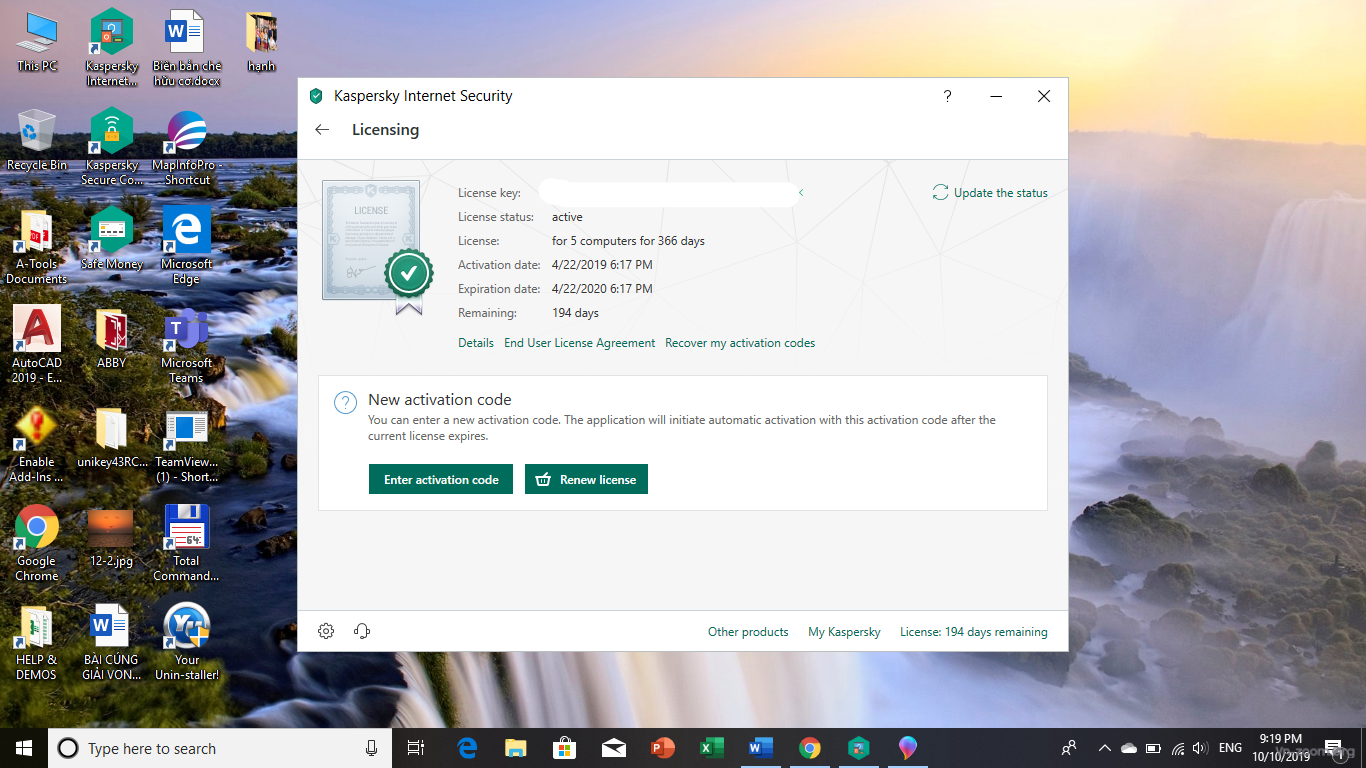Launch Microsoft Teams desktop shortcut
Viewport: 1366px width, 768px height.
tap(186, 336)
